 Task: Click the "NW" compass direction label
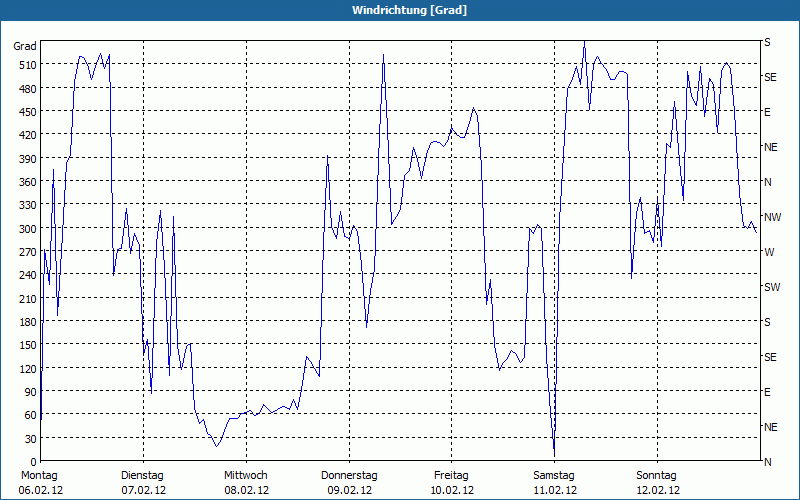tap(772, 217)
